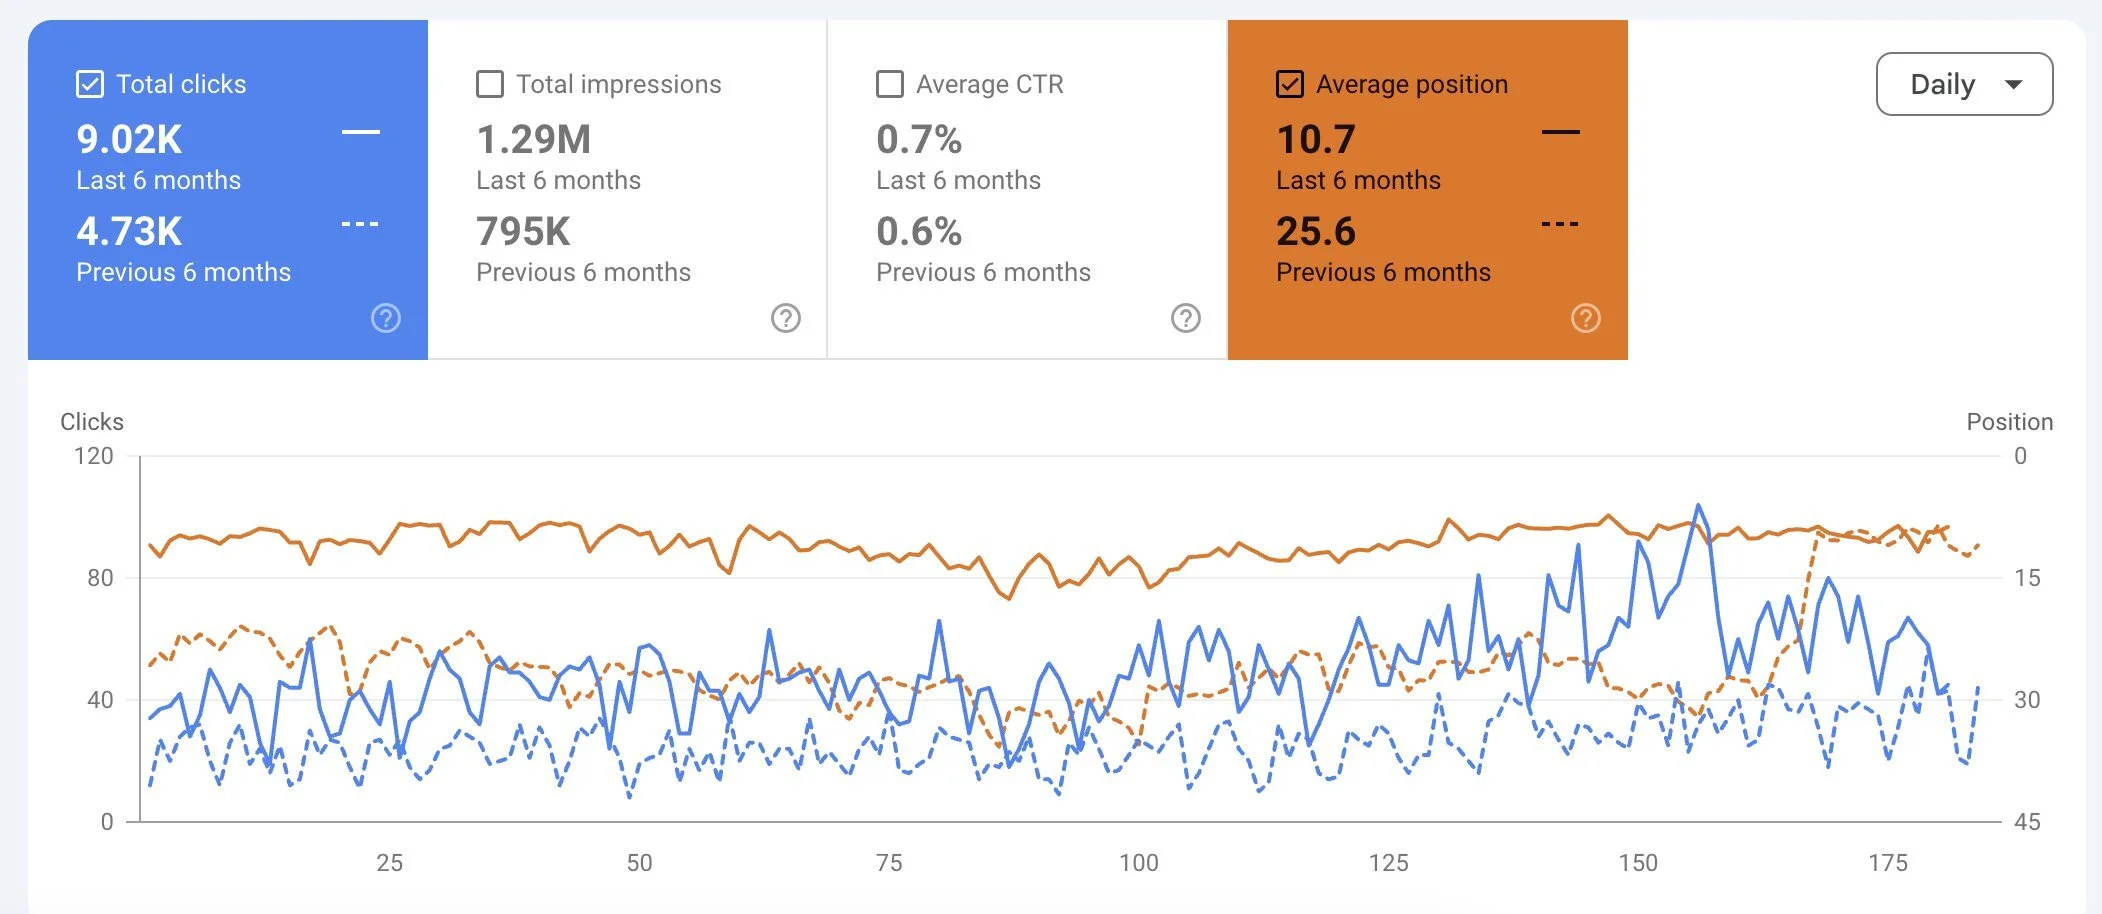This screenshot has height=914, width=2102.
Task: Click the blue clicks peak near day 155
Action: click(x=1698, y=506)
